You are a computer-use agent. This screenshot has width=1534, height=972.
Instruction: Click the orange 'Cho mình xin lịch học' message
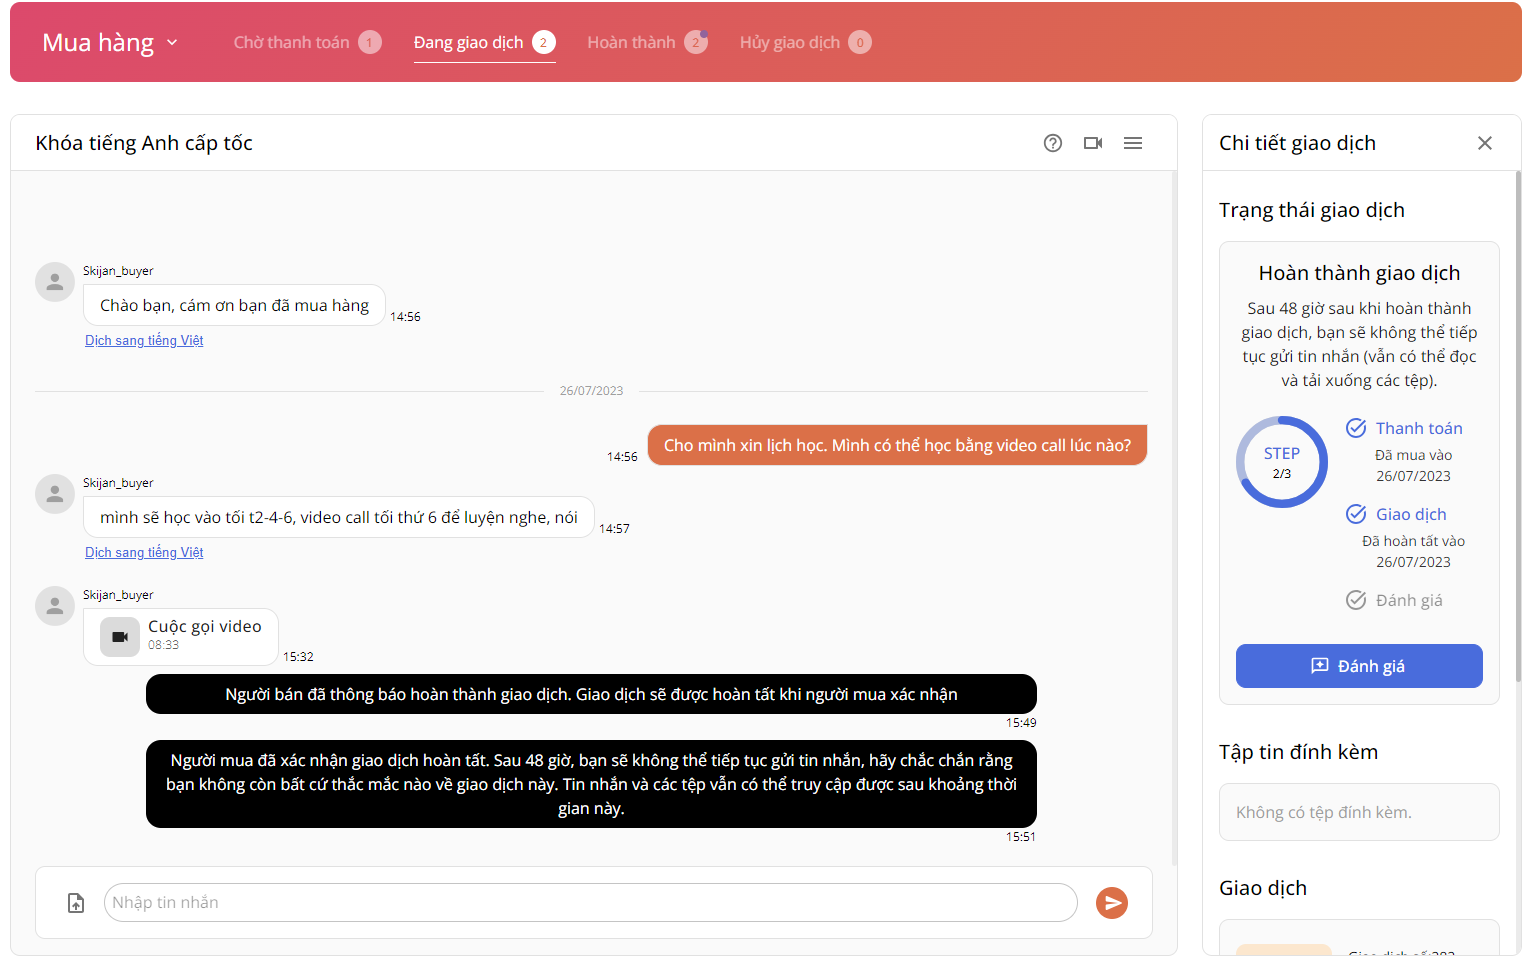(x=897, y=445)
